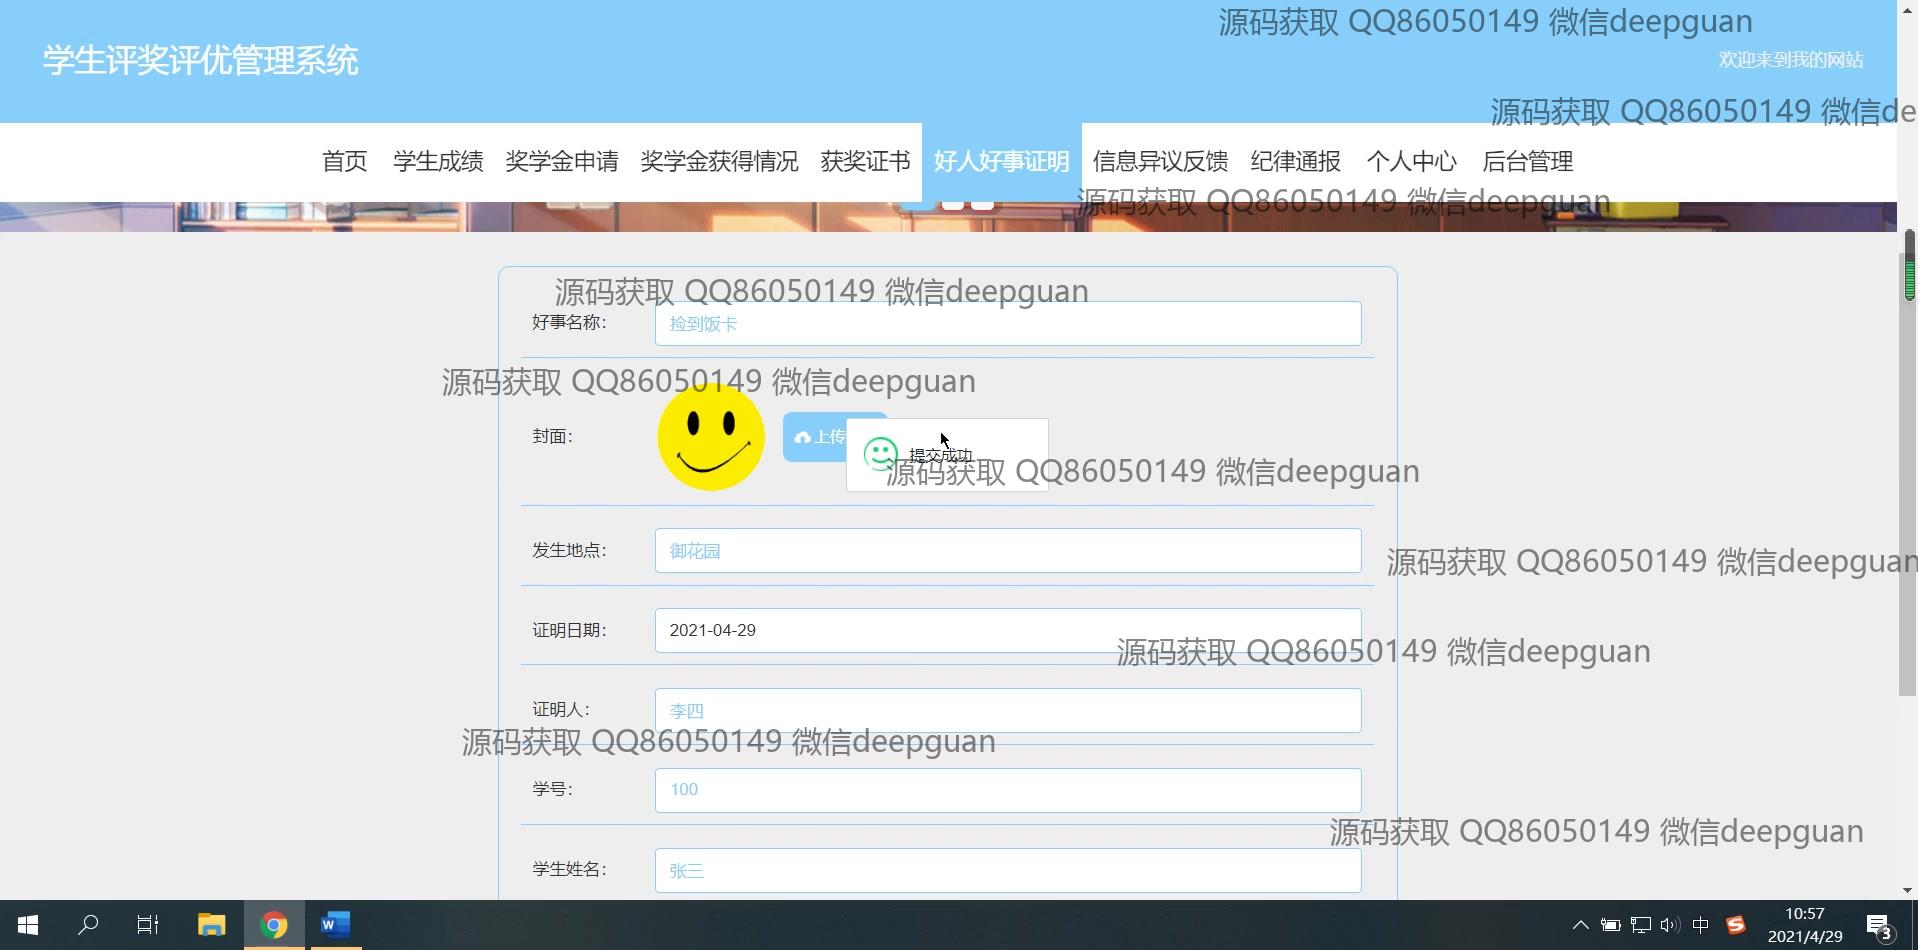1918x950 pixels.
Task: Open Word from the taskbar
Action: pyautogui.click(x=335, y=925)
